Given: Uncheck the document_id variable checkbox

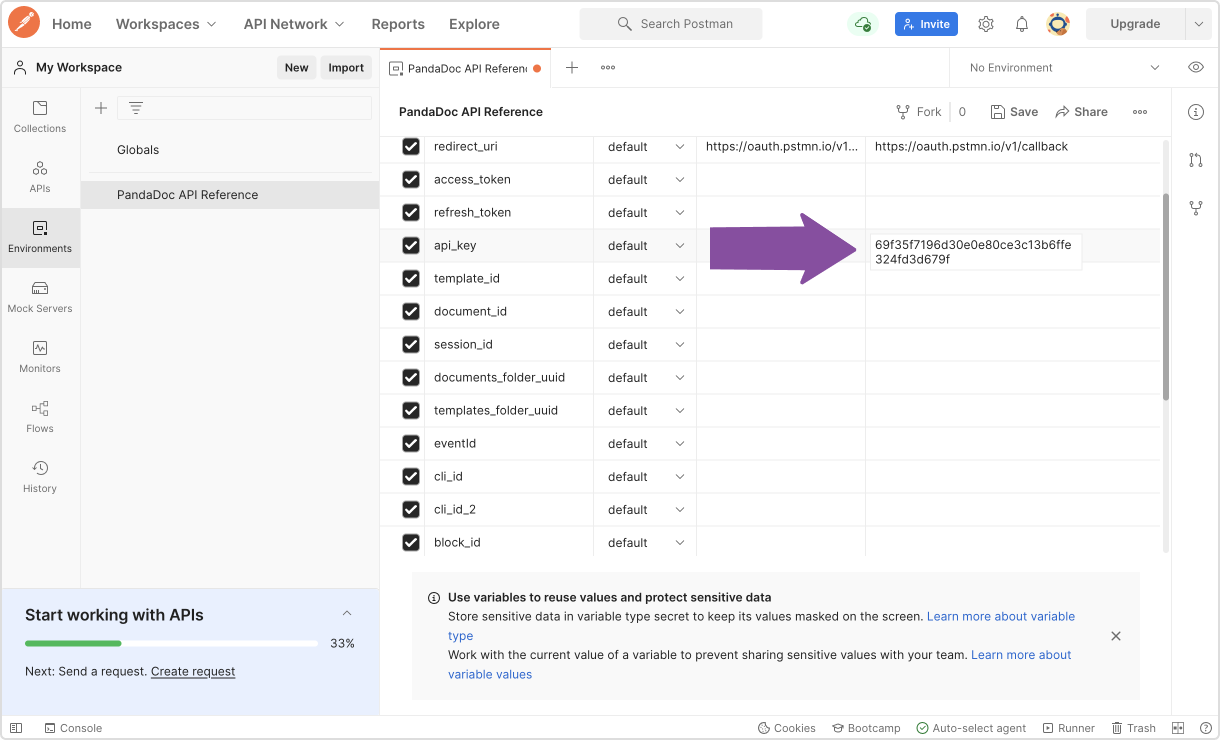Looking at the screenshot, I should (x=410, y=311).
